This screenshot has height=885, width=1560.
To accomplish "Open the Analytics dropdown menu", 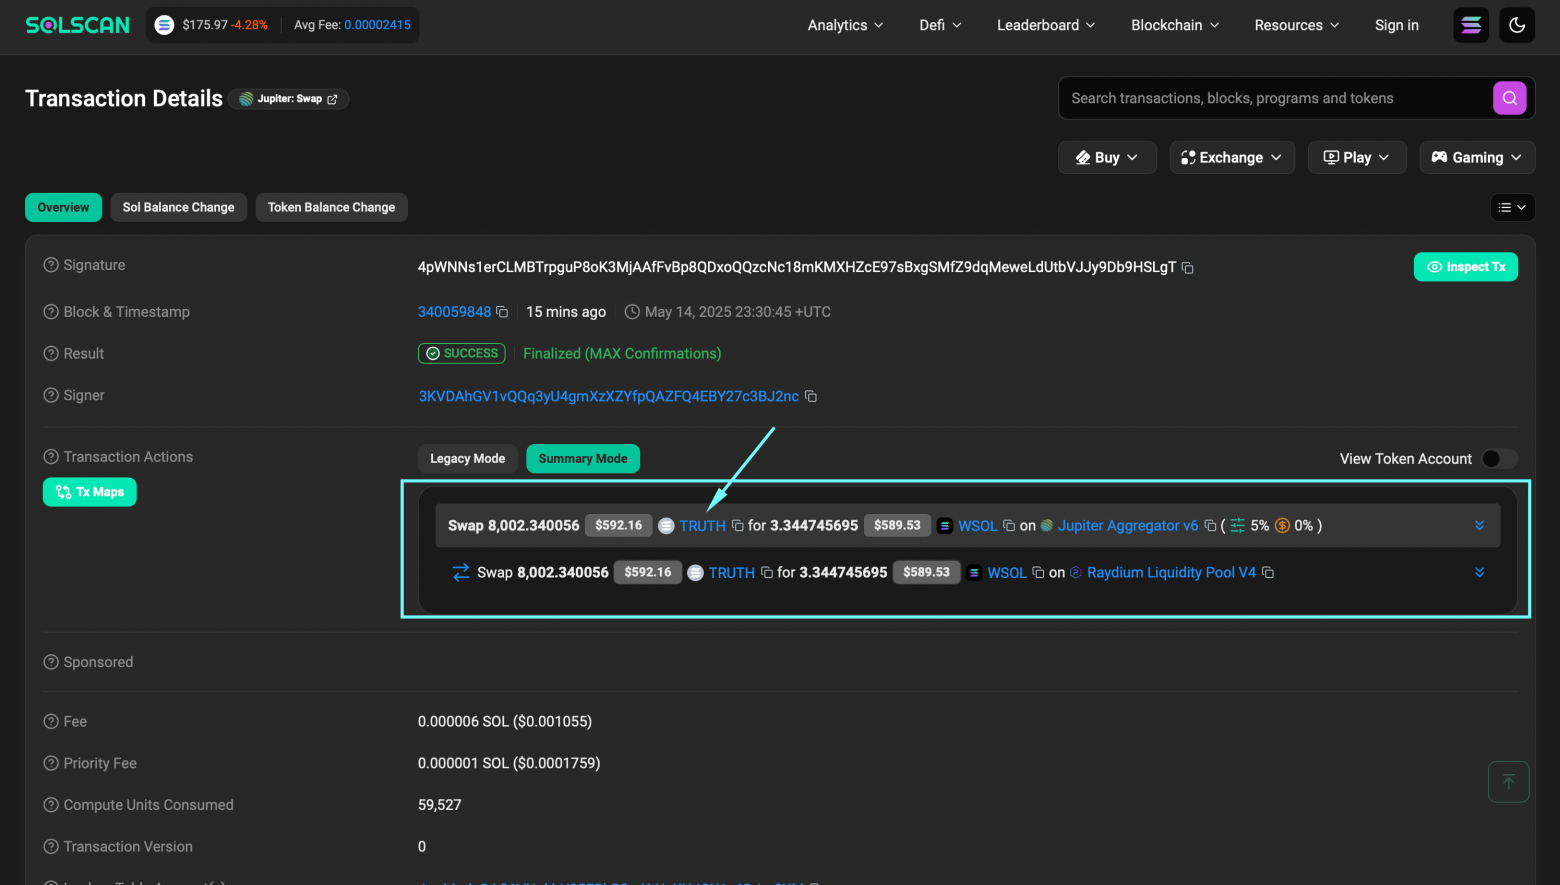I will (x=845, y=25).
